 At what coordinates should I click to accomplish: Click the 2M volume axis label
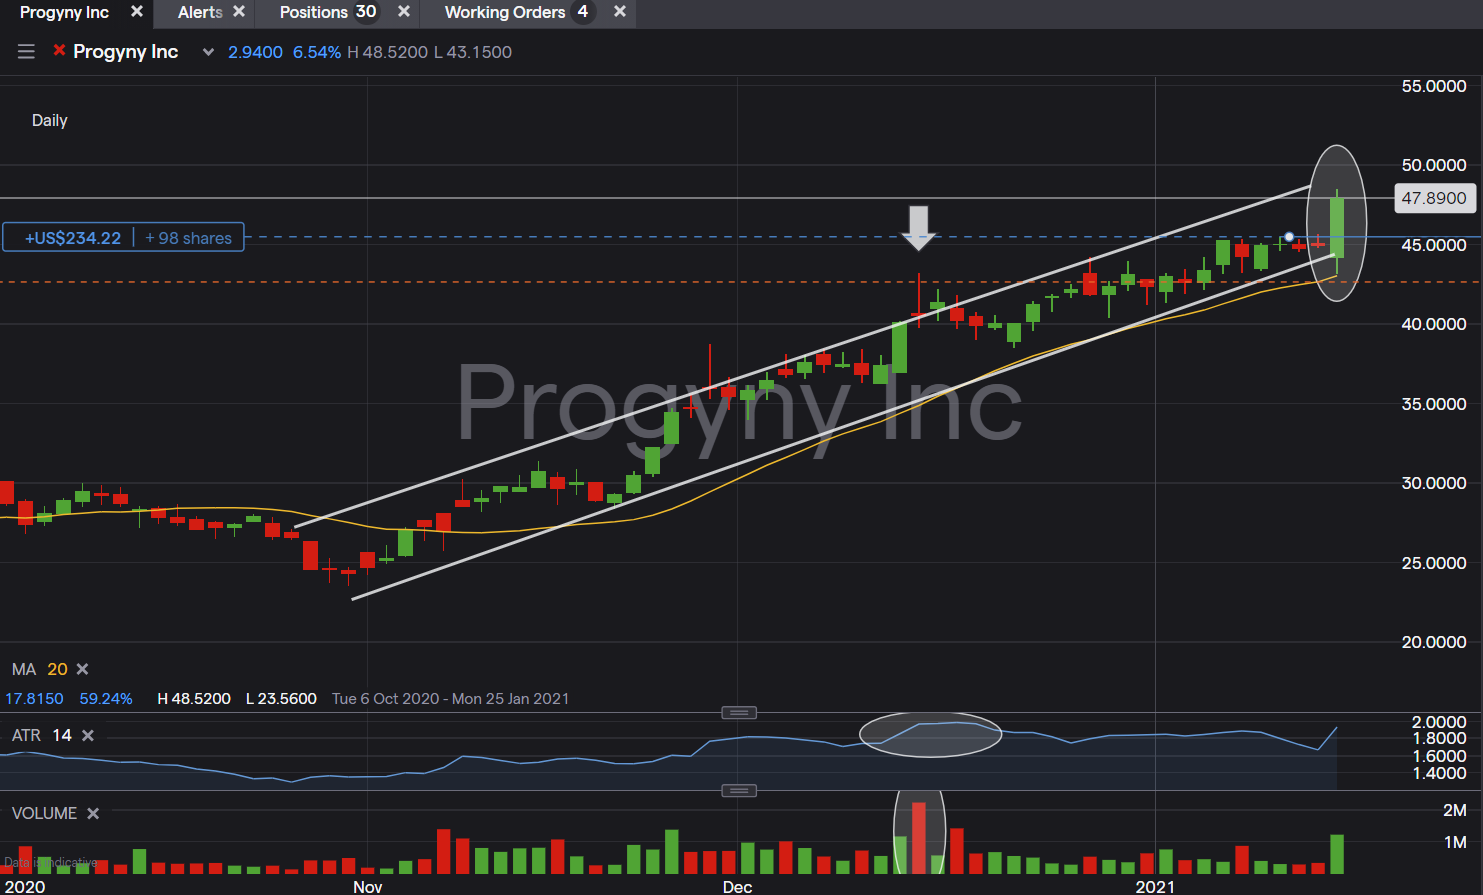coord(1455,810)
